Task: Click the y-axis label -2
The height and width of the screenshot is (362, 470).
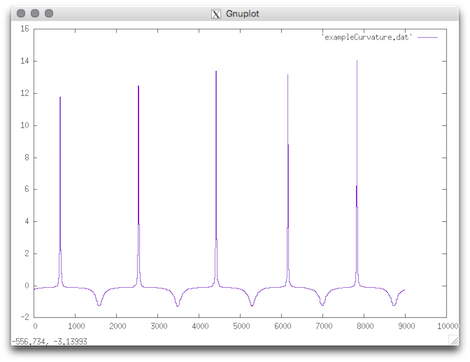Action: point(25,317)
